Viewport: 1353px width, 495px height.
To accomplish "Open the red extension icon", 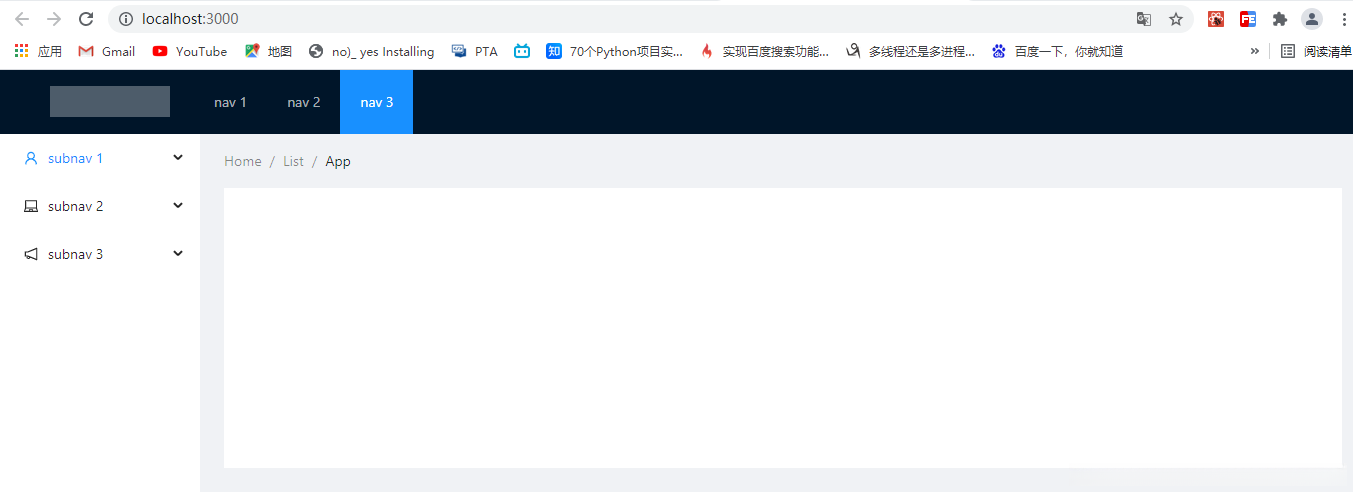I will click(1216, 19).
